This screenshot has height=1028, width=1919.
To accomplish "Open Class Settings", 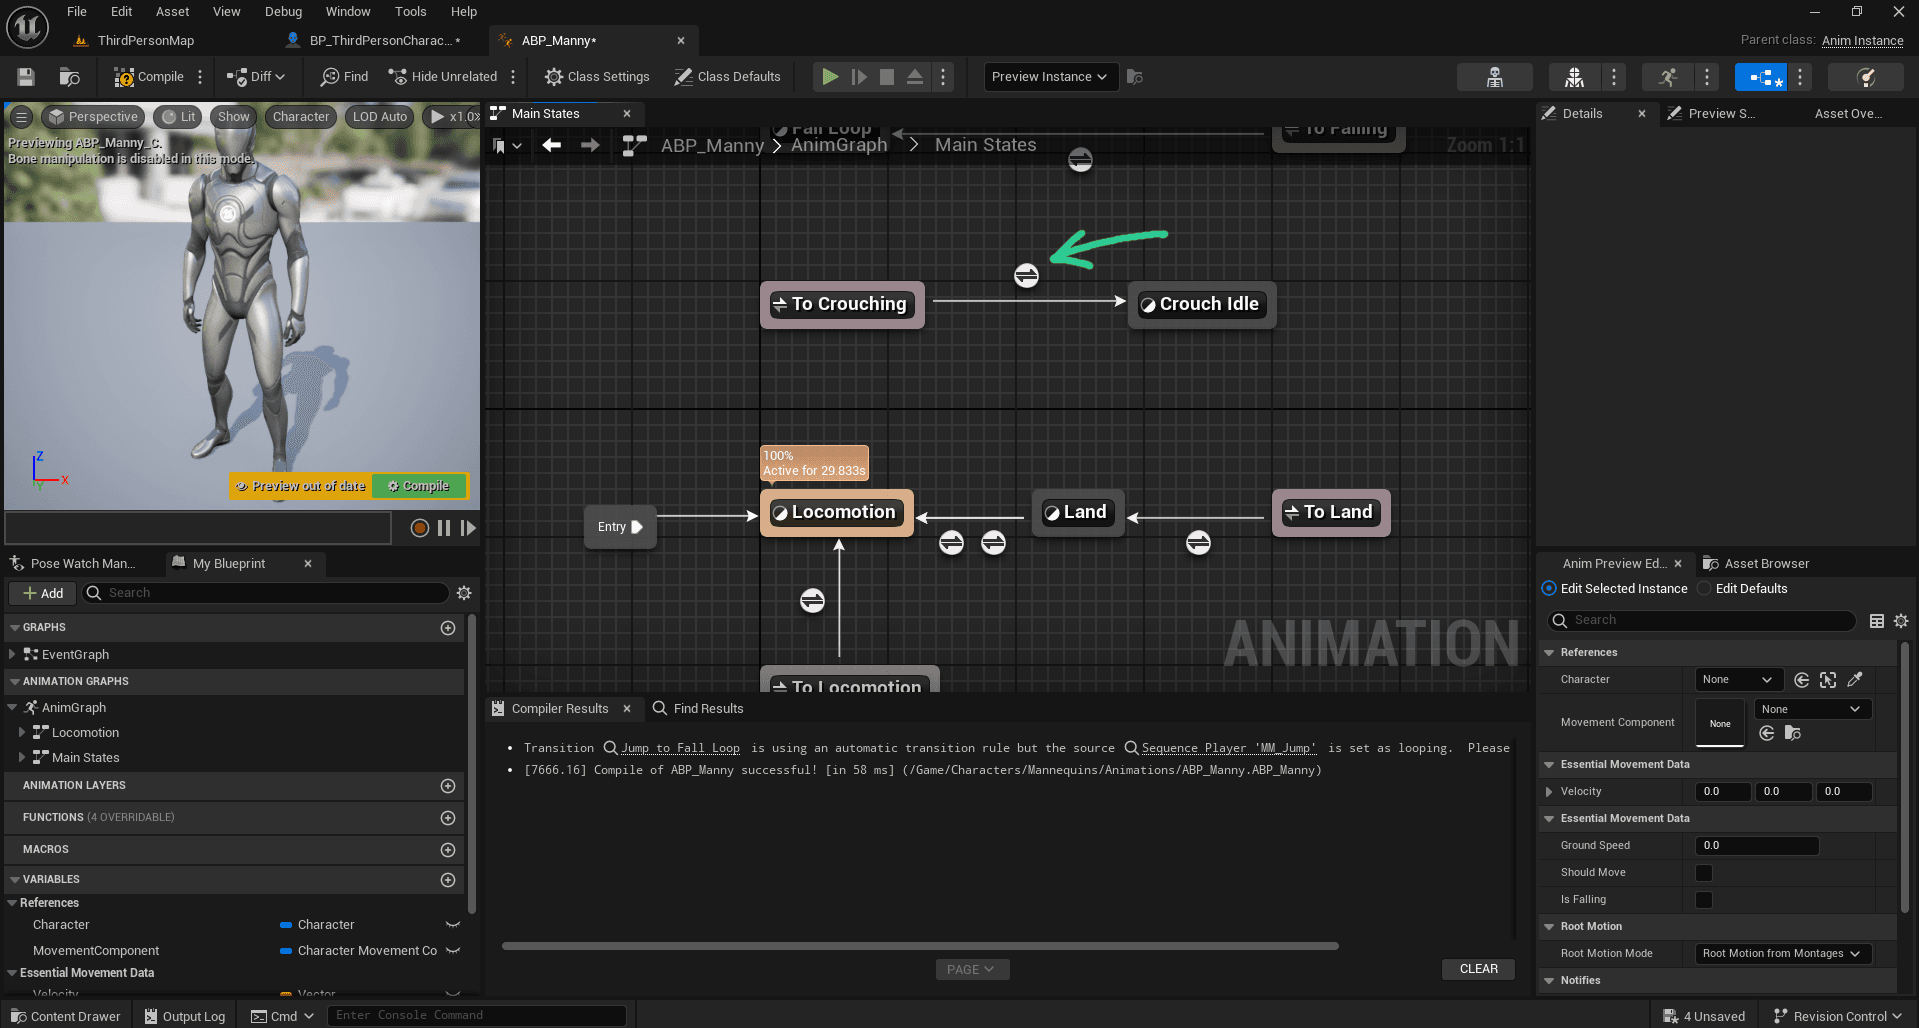I will tap(597, 77).
